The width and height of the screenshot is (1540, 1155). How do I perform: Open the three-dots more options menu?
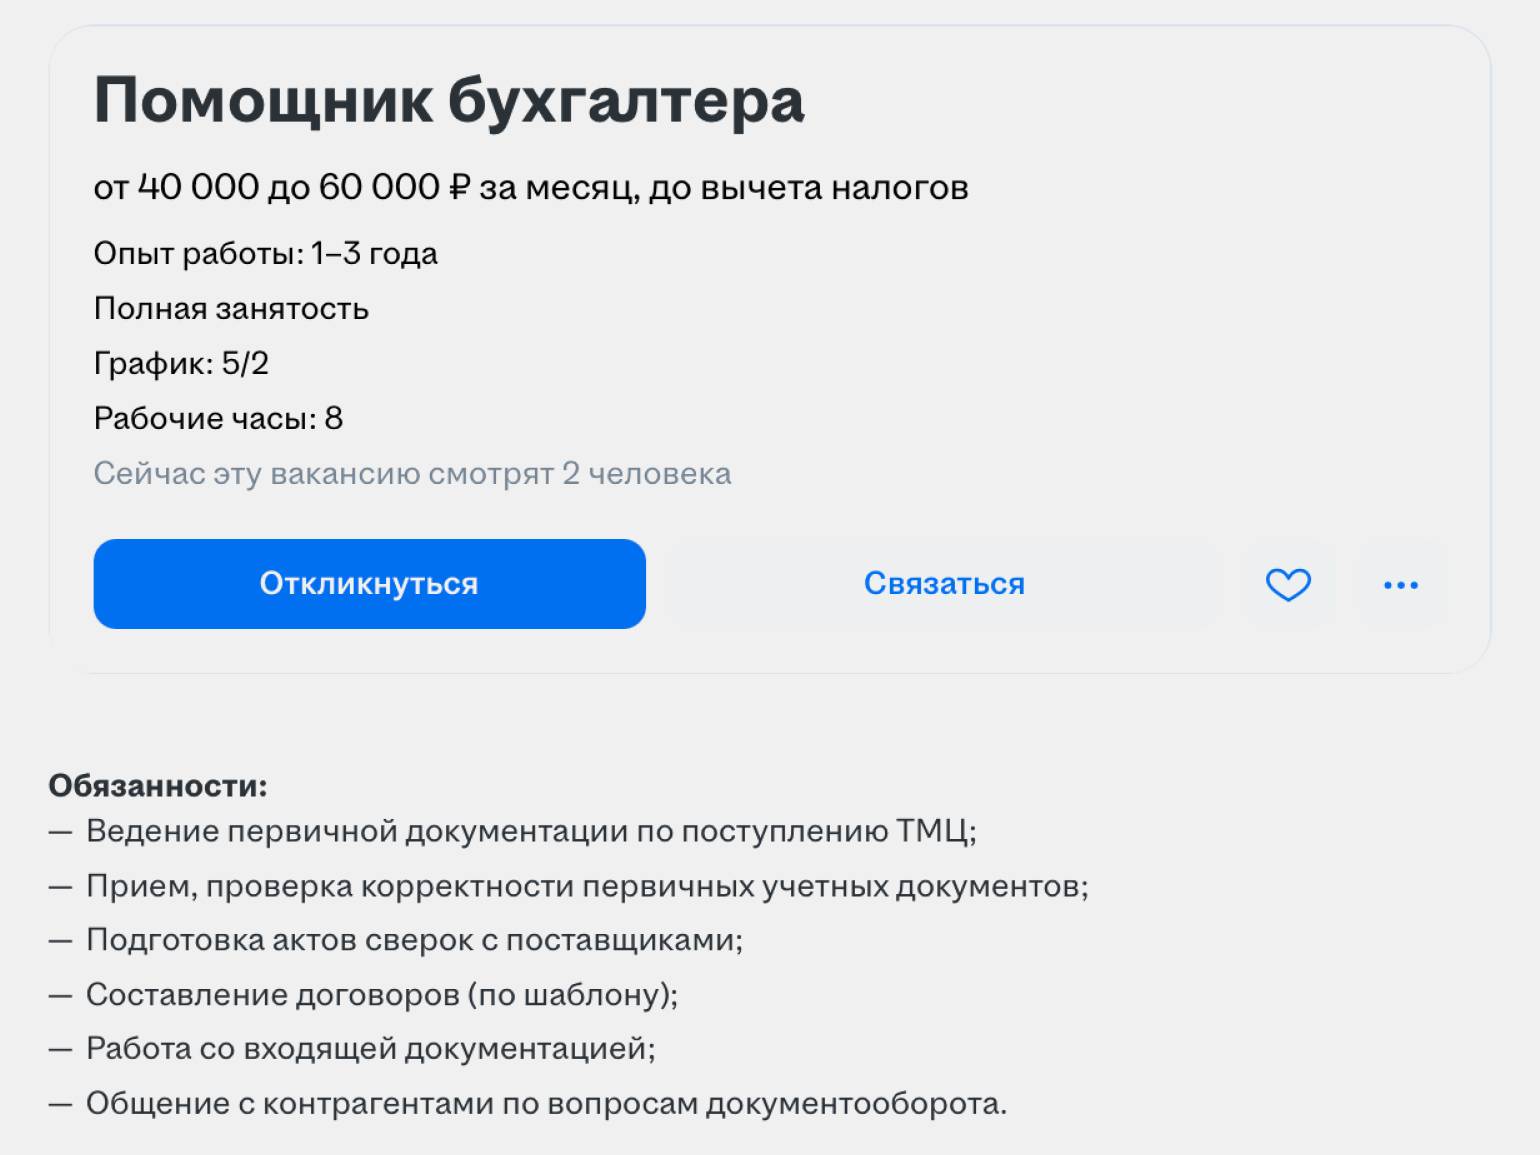click(x=1400, y=584)
